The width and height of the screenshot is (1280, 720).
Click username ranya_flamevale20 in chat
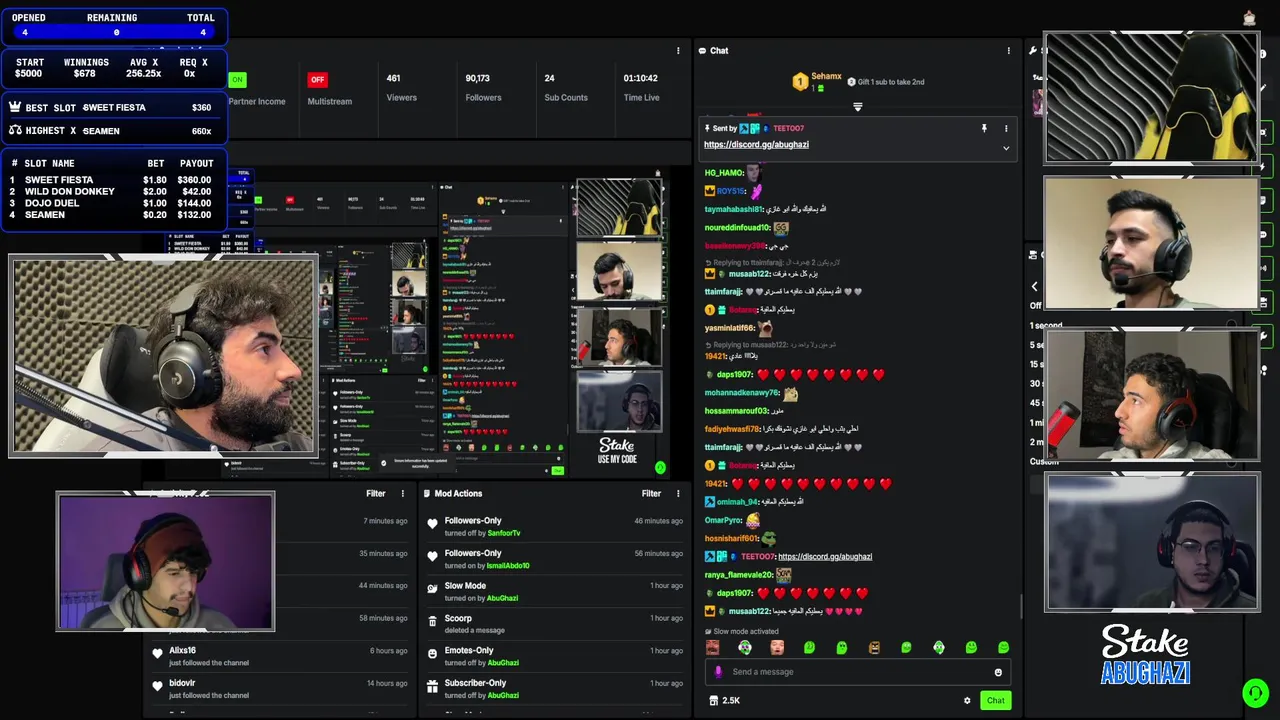[738, 575]
